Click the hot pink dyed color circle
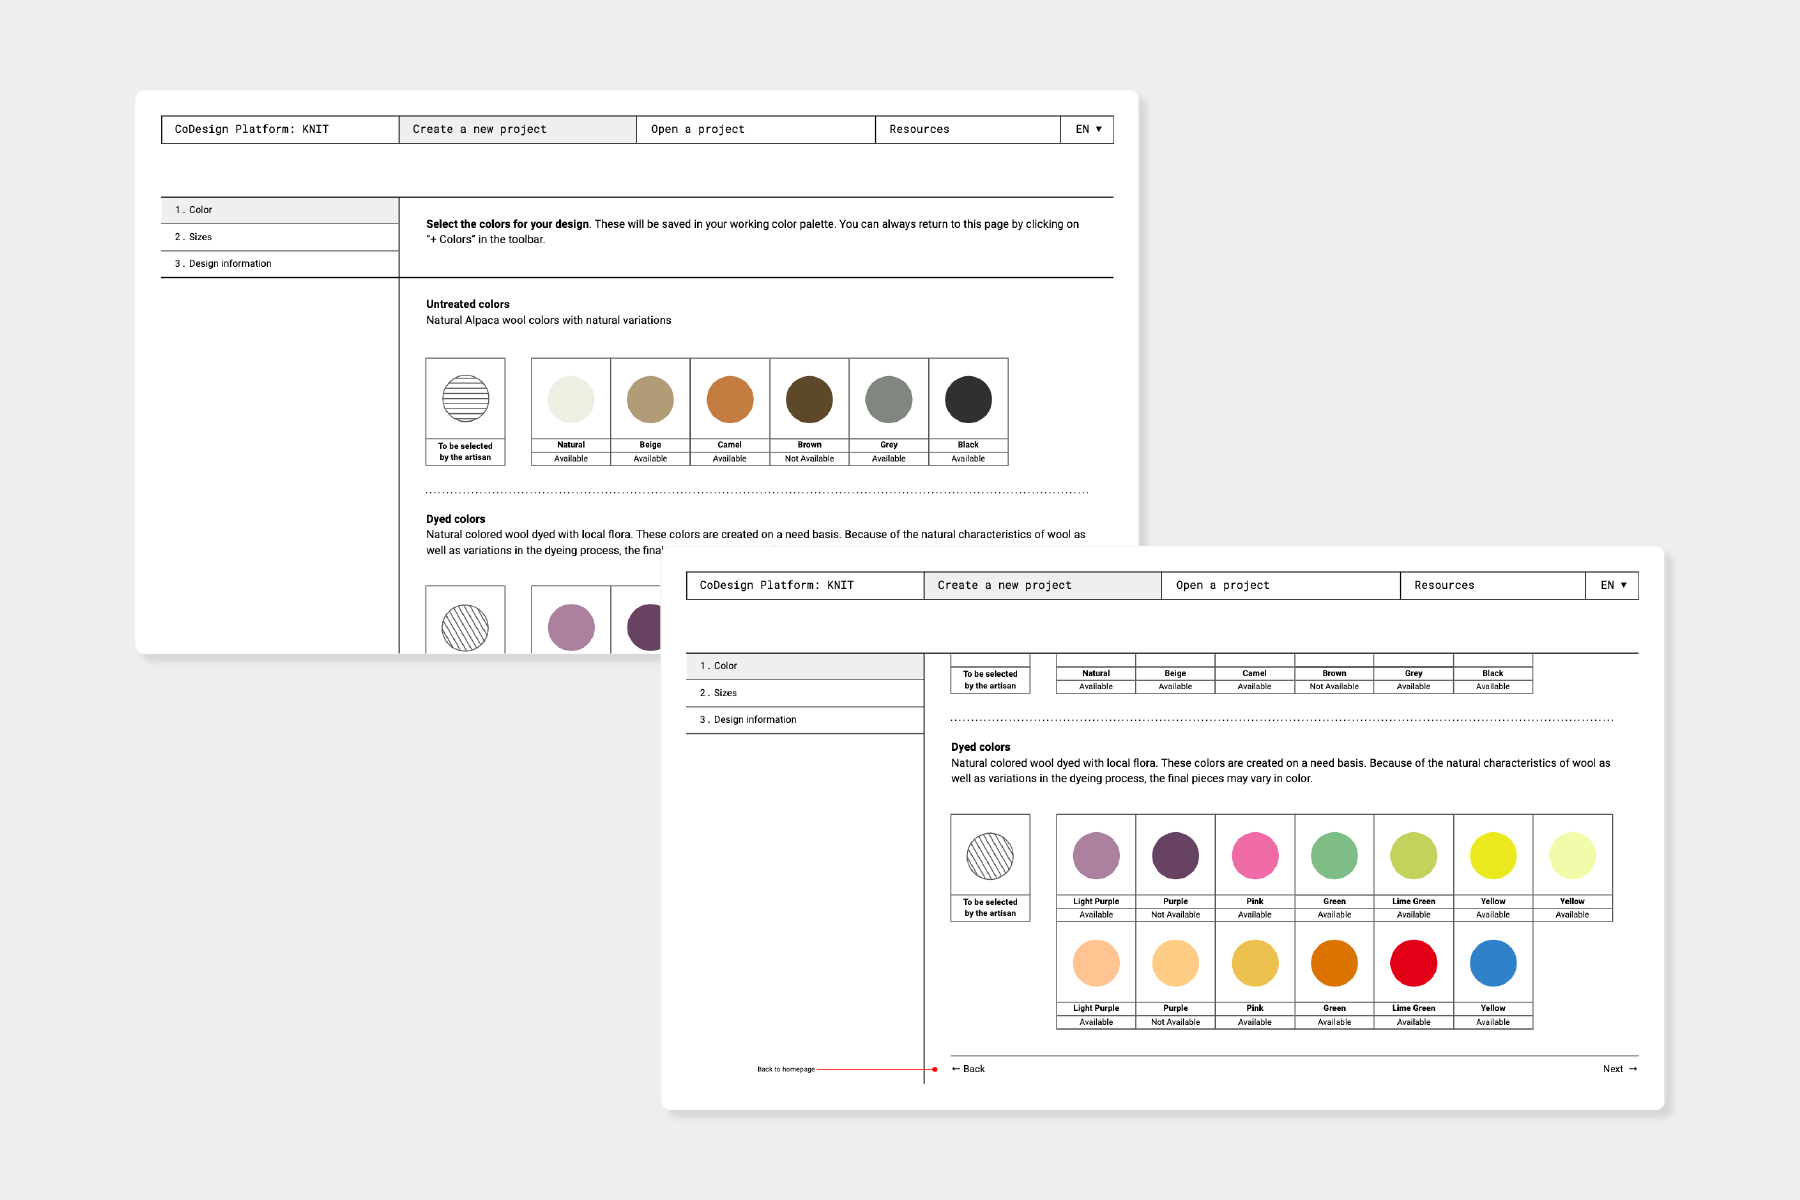Screen dimensions: 1800x1200 [1255, 856]
